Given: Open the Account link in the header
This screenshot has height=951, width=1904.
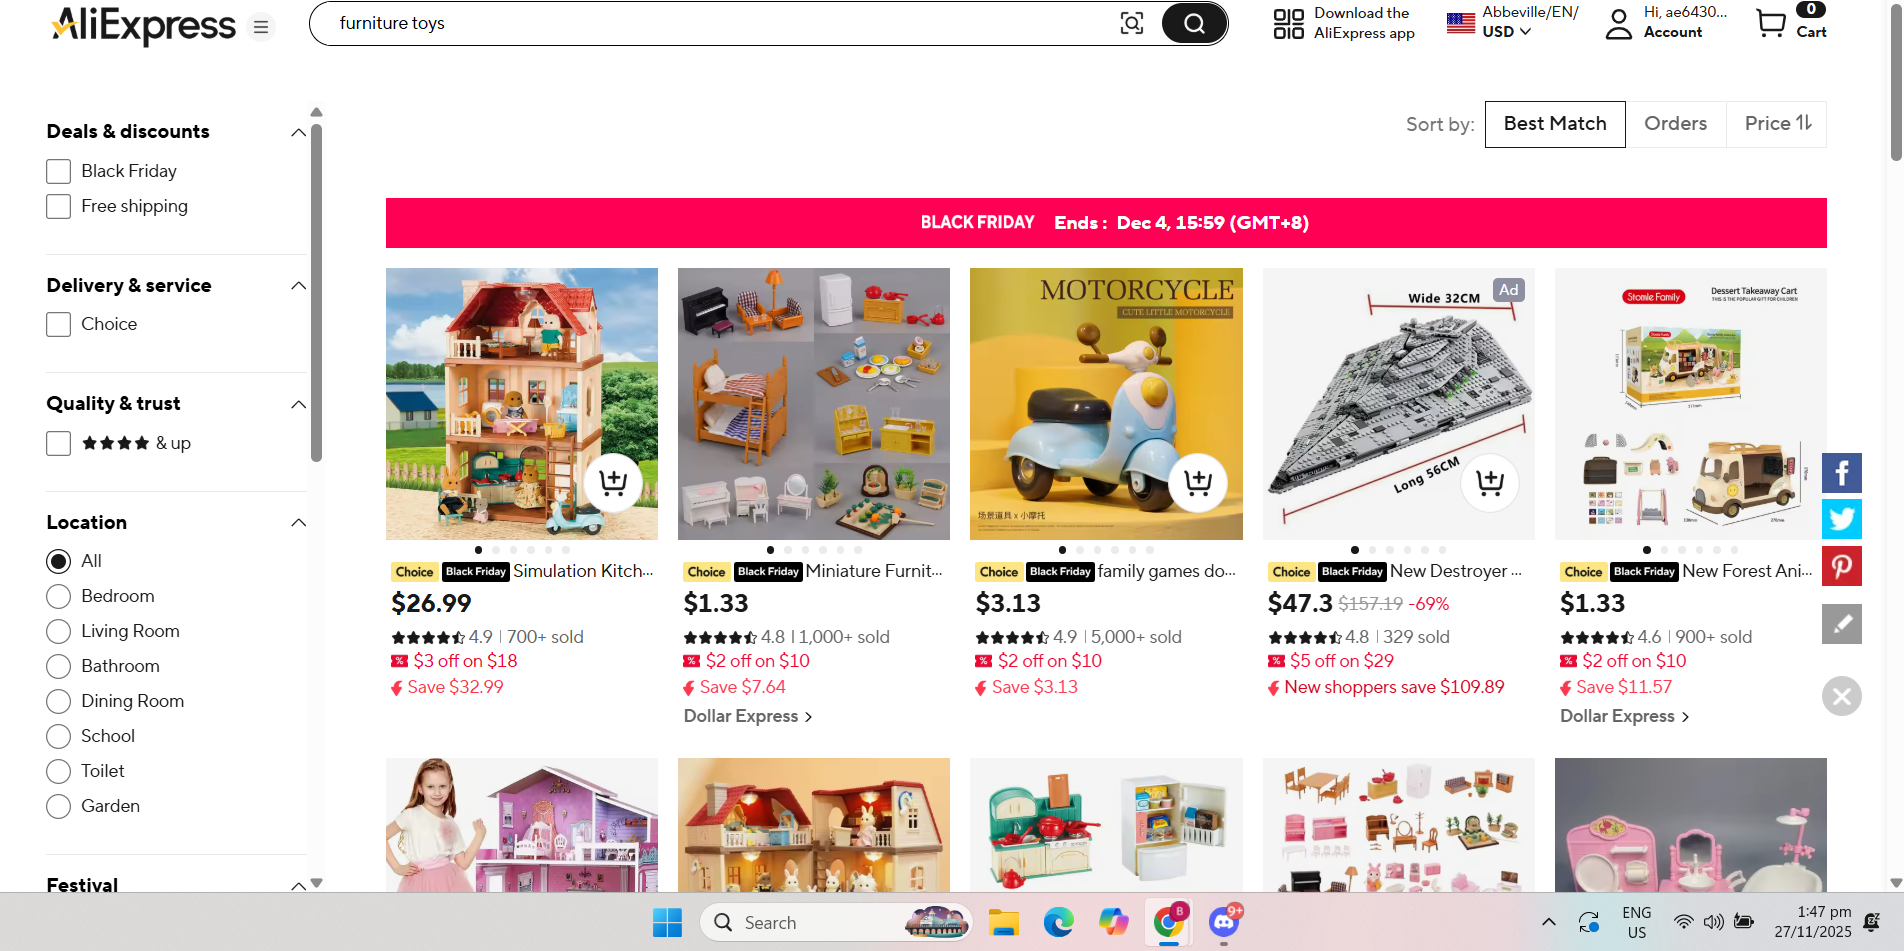Looking at the screenshot, I should coord(1673,32).
